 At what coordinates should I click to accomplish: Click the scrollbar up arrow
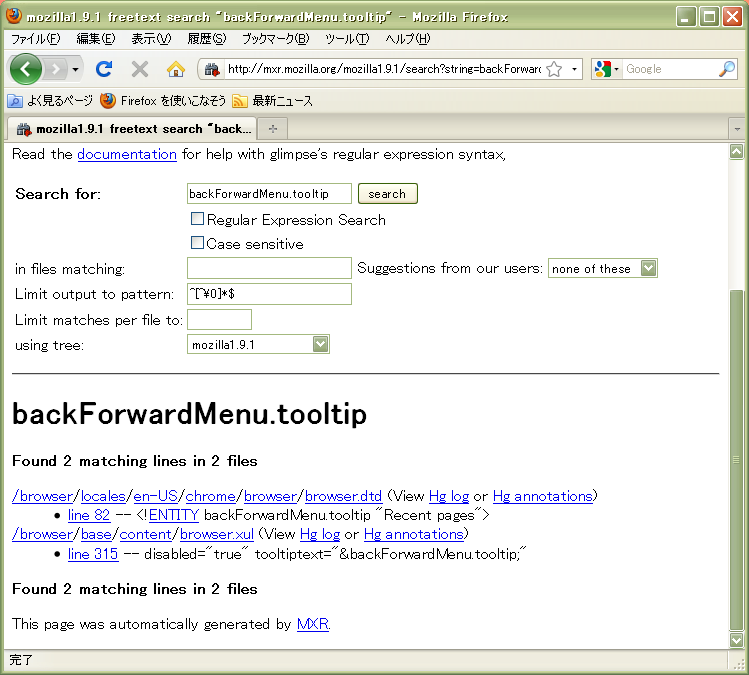[x=737, y=152]
